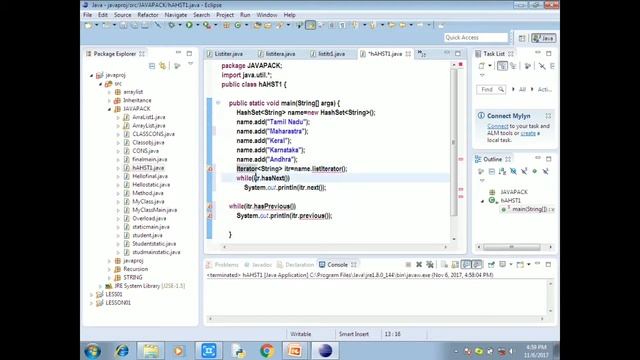Image resolution: width=640 pixels, height=360 pixels.
Task: Click Remove Launch X icon in Console
Action: tap(419, 264)
